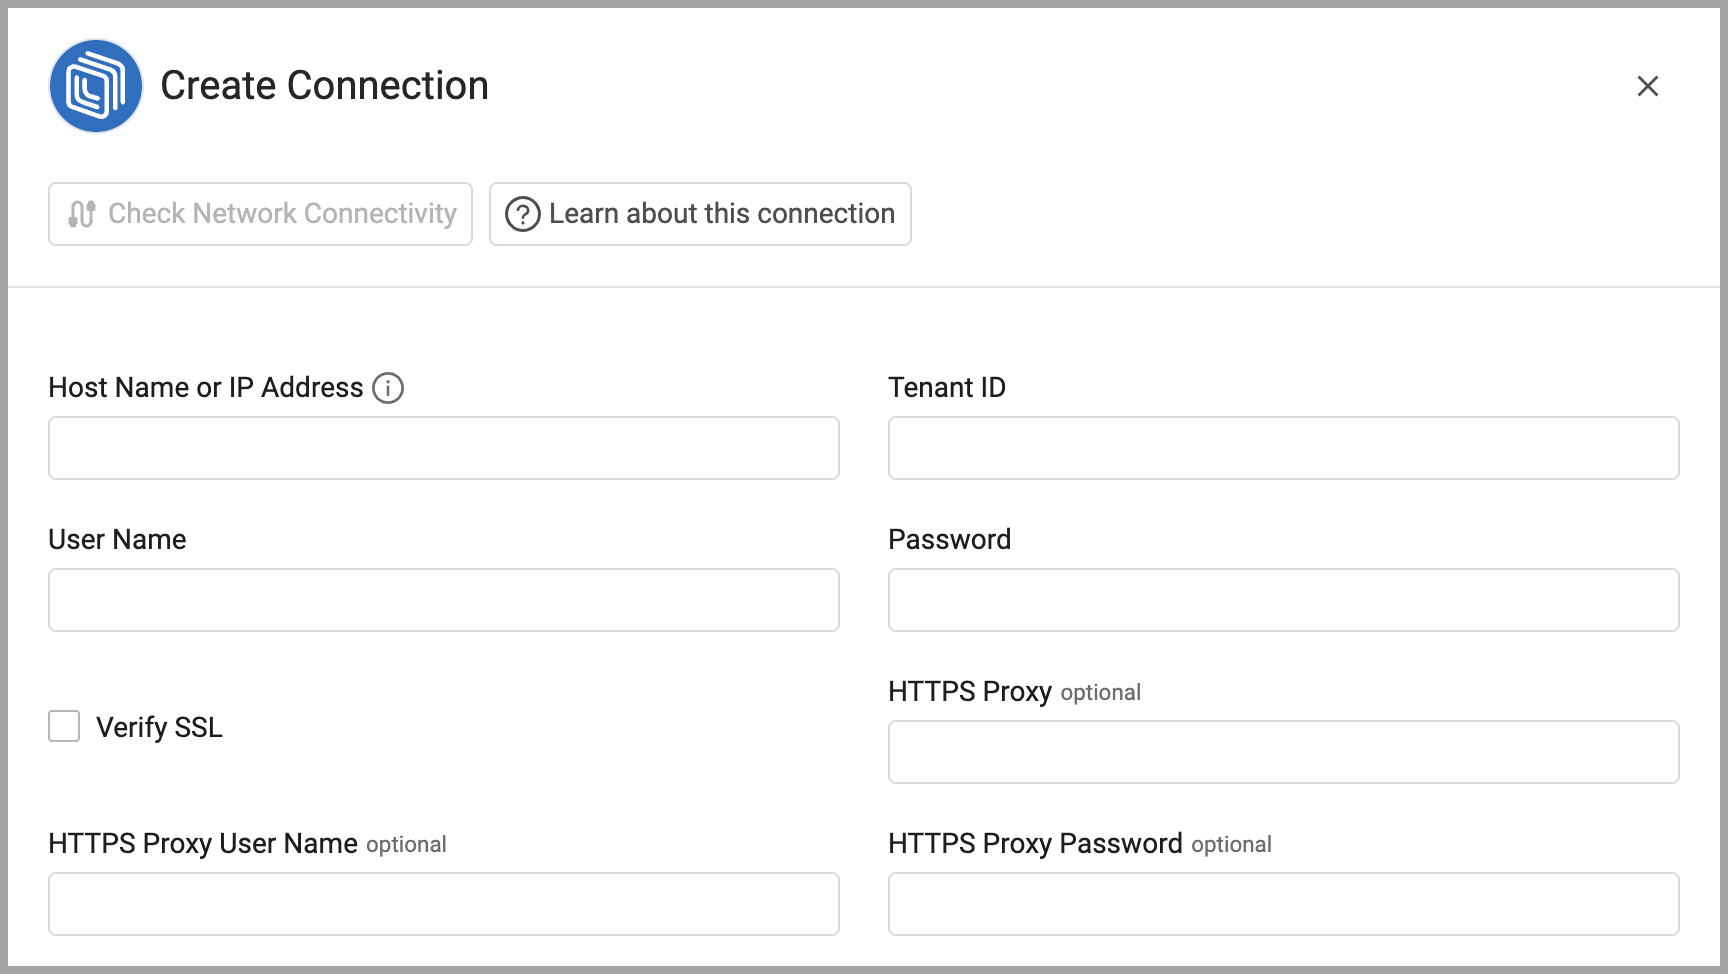
Task: Enable the Verify SSL checkbox
Action: point(64,726)
